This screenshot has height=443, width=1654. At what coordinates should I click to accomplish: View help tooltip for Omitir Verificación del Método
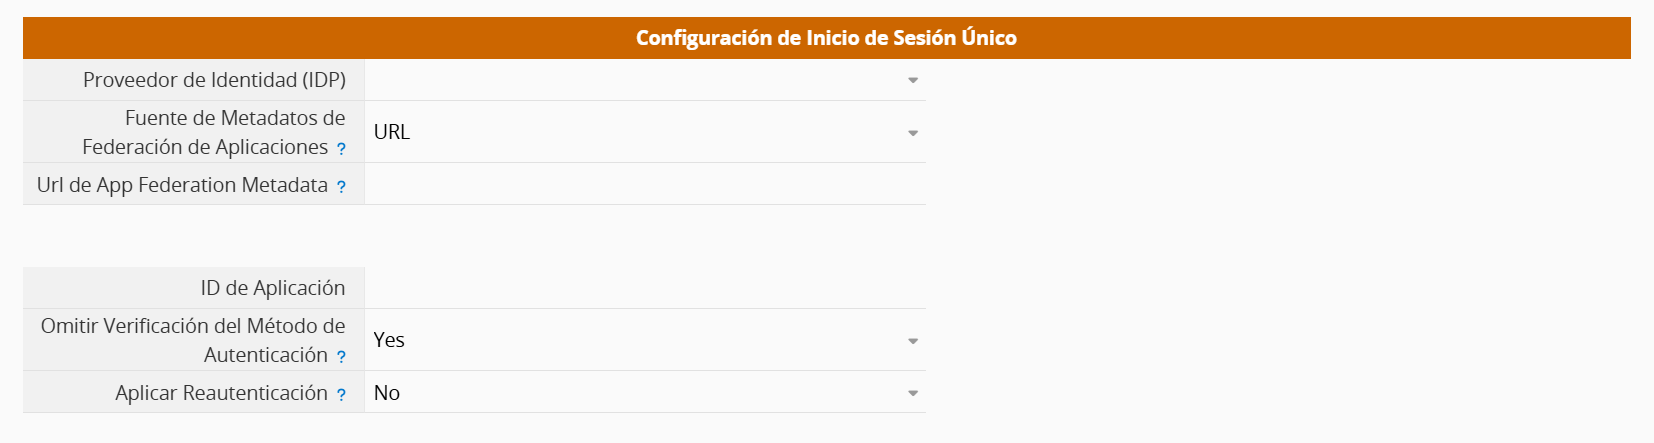[x=341, y=357]
